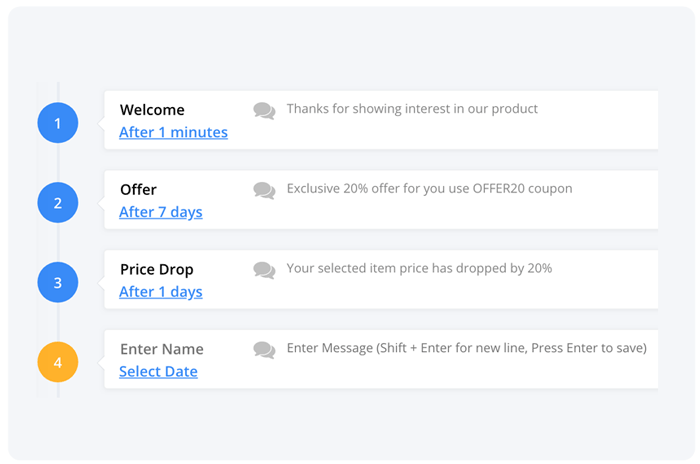The width and height of the screenshot is (700, 464).
Task: Select step 2 circle marker
Action: tap(58, 203)
